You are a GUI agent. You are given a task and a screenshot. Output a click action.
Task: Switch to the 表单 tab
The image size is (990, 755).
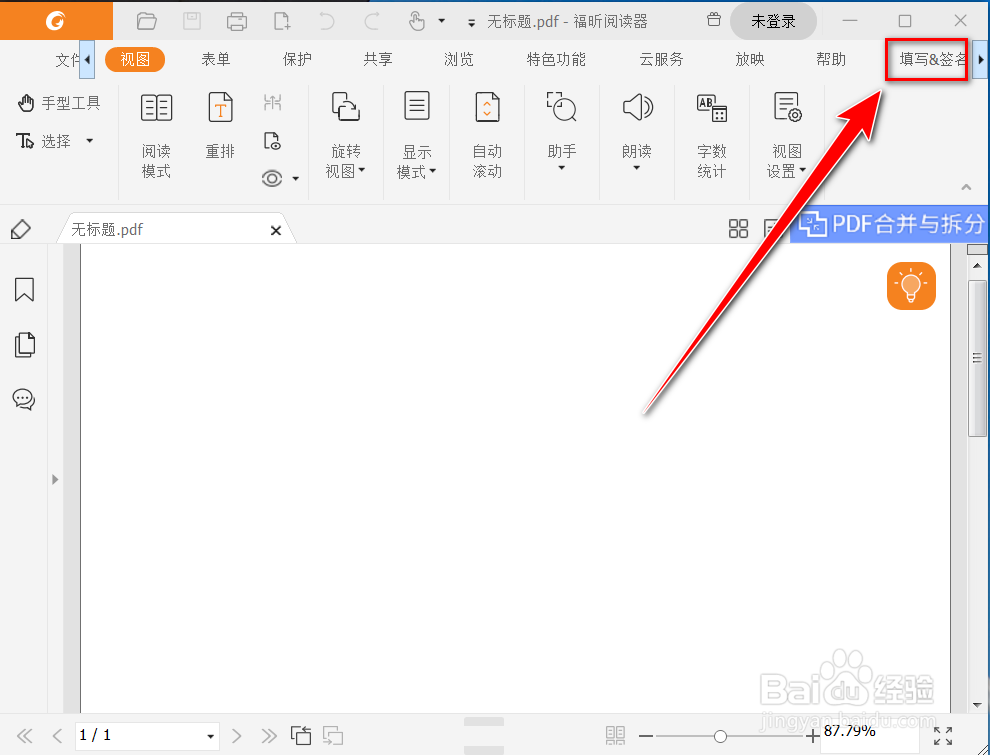(216, 59)
